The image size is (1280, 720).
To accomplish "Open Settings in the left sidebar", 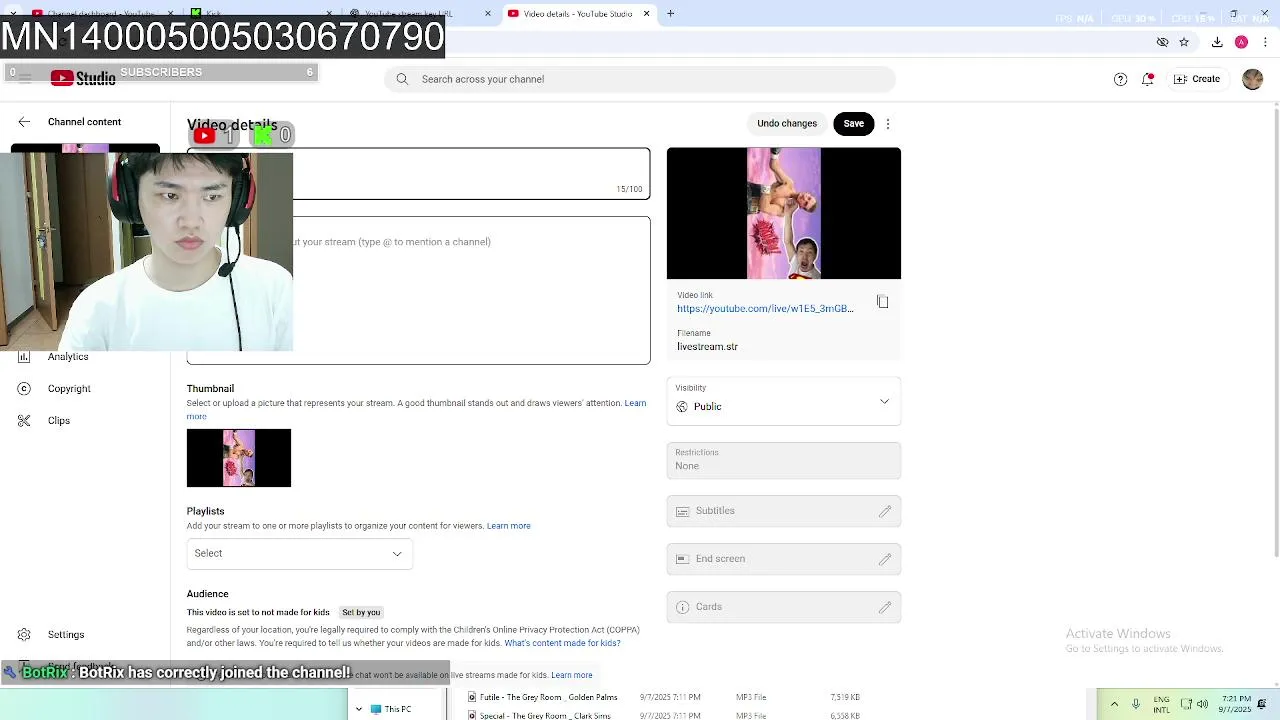I will click(x=66, y=635).
